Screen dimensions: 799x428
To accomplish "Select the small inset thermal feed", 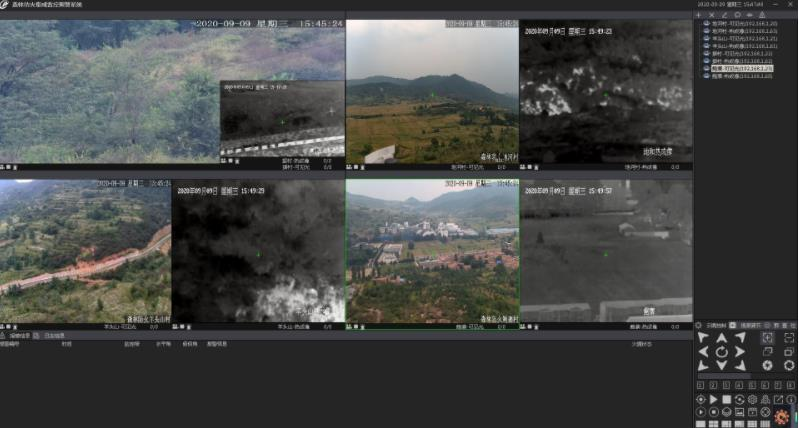I will 282,119.
